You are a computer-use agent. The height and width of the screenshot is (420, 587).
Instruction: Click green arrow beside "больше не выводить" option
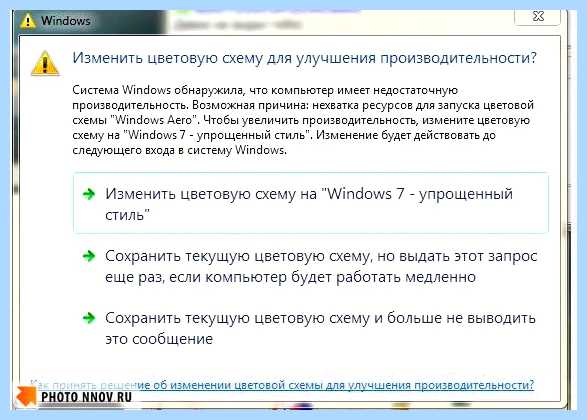click(x=89, y=318)
